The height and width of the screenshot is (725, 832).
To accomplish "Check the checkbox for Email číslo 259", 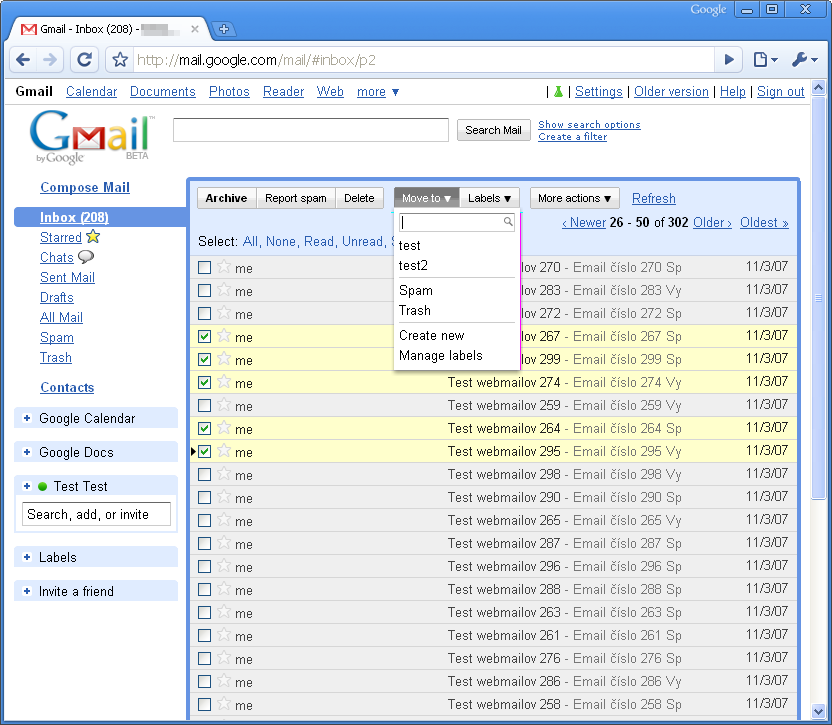I will [x=204, y=406].
